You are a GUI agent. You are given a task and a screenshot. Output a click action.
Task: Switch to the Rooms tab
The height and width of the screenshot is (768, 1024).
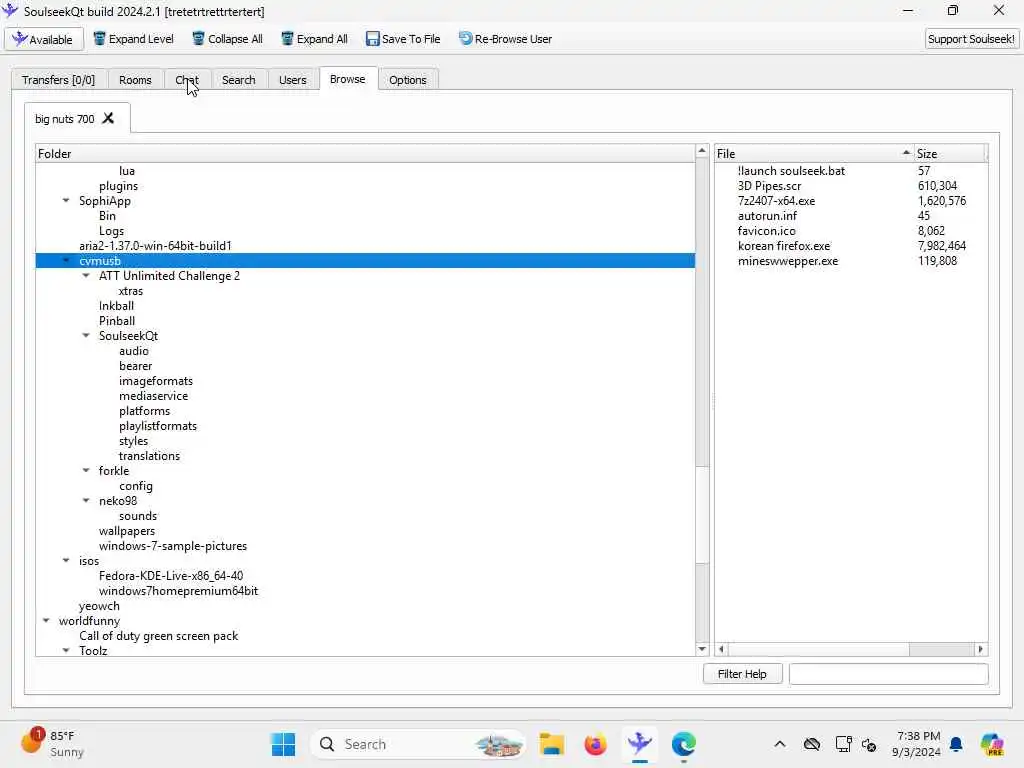[x=135, y=80]
